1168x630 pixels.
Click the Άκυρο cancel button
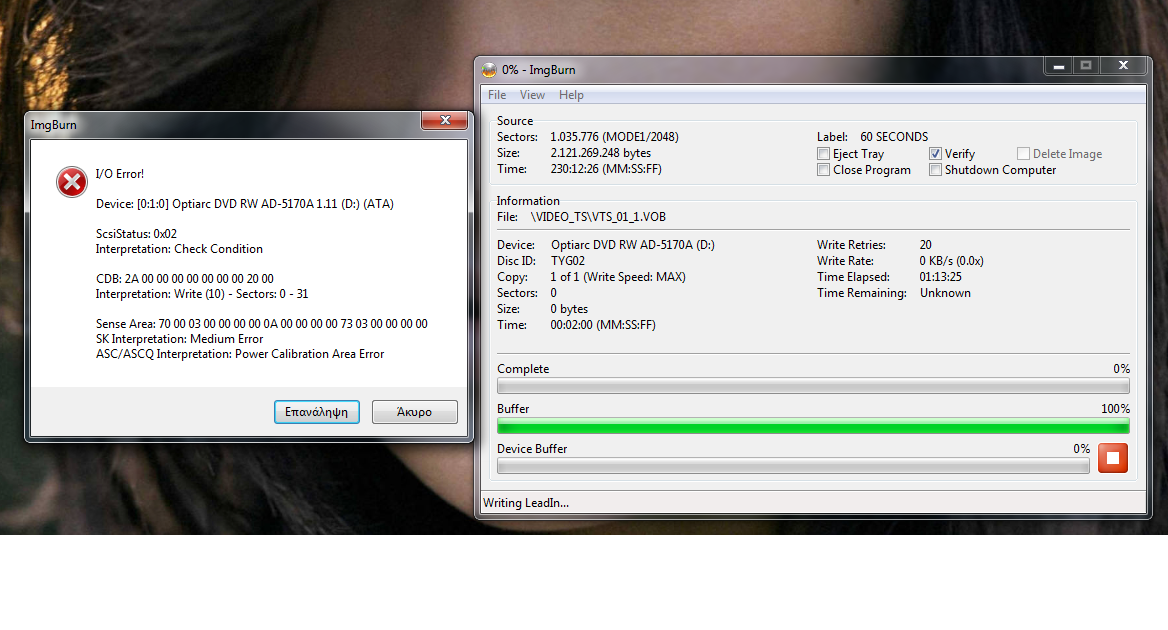[414, 412]
